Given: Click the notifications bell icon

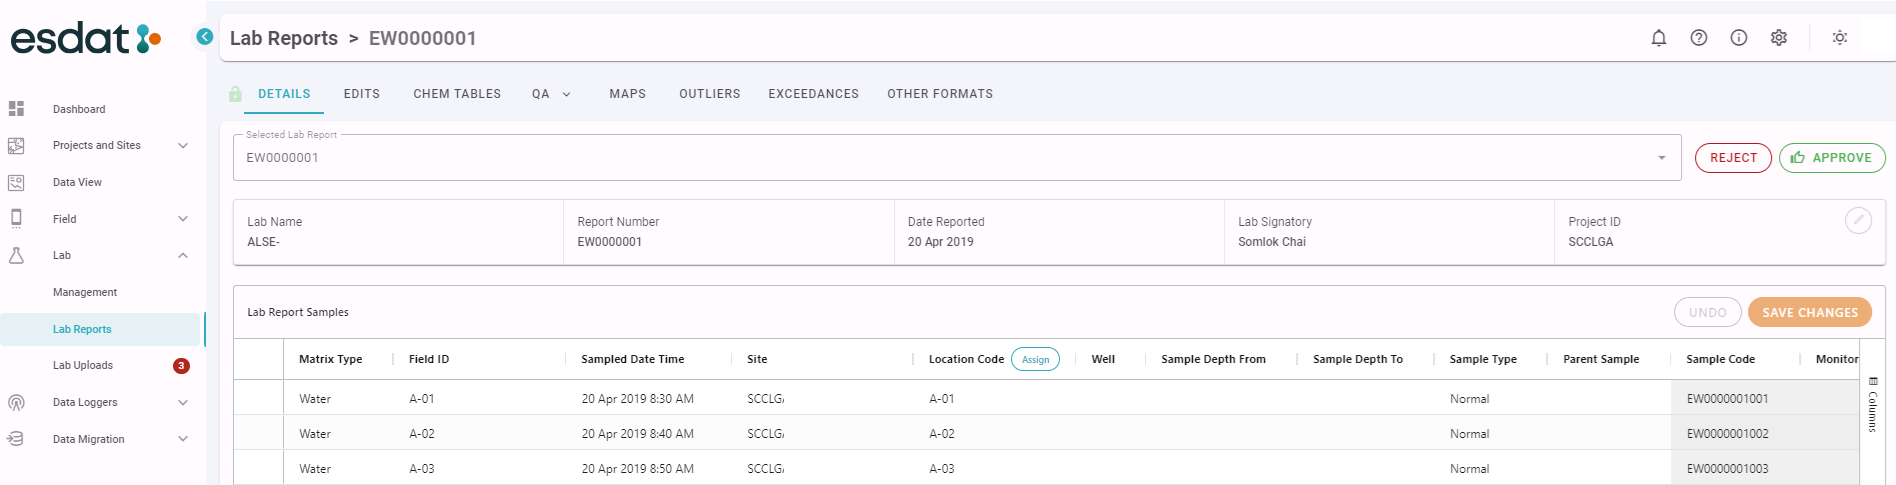Looking at the screenshot, I should 1658,38.
